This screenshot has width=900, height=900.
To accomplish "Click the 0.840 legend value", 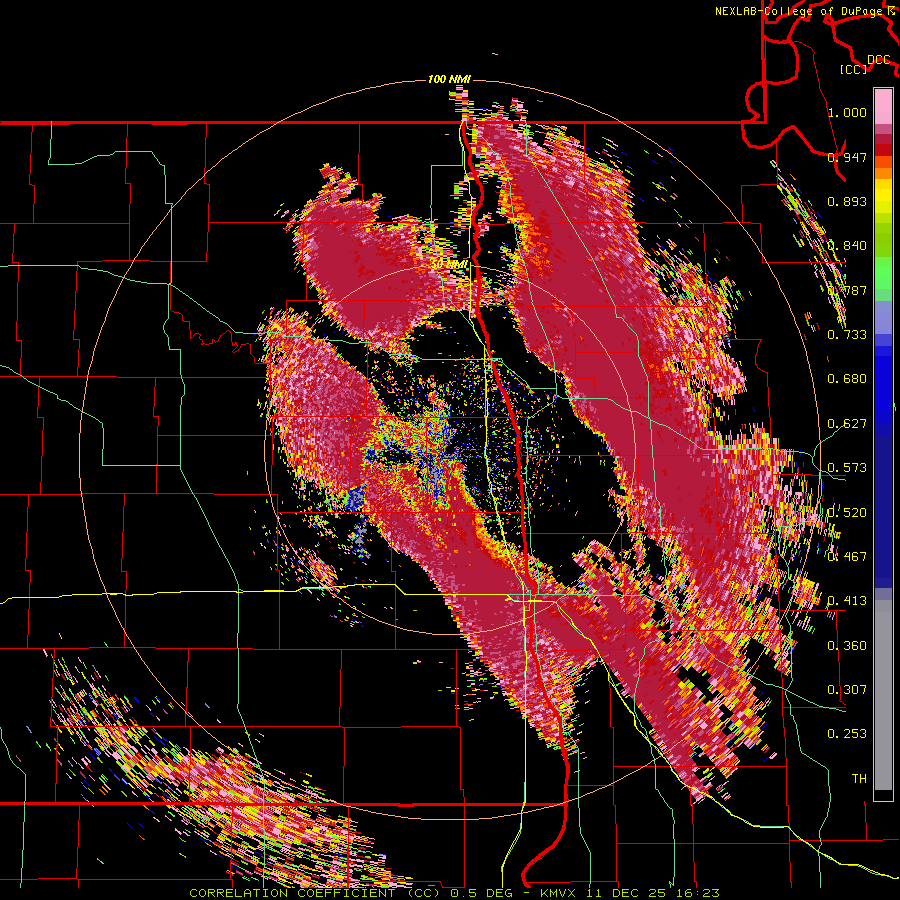I will (x=847, y=246).
